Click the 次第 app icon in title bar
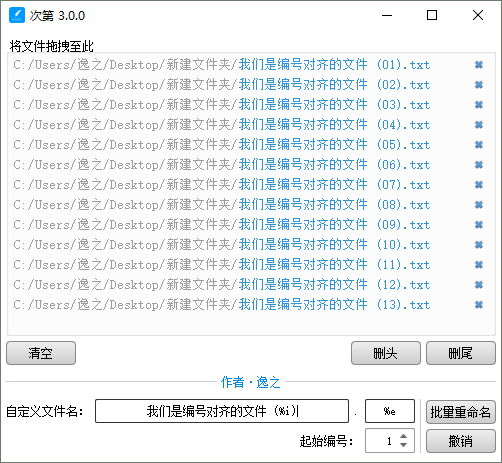Viewport: 502px width, 463px height. 17,15
